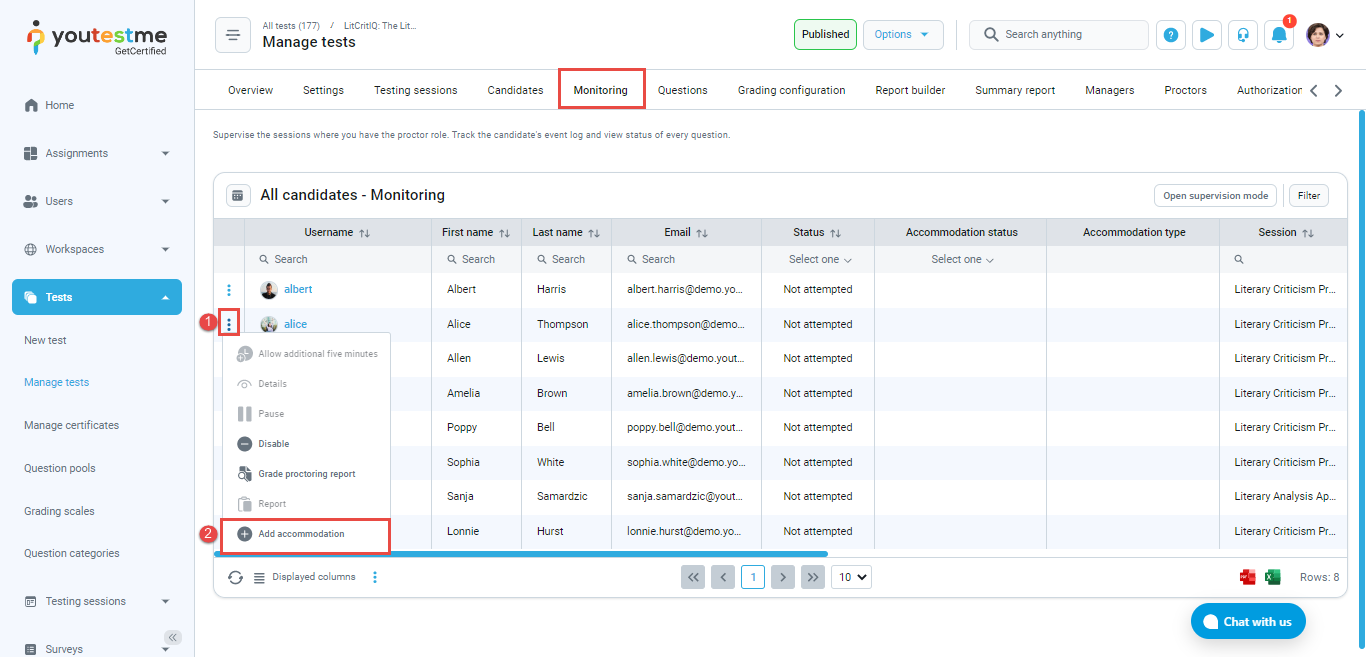Click the play video tutorial icon
1366x657 pixels.
pos(1207,35)
